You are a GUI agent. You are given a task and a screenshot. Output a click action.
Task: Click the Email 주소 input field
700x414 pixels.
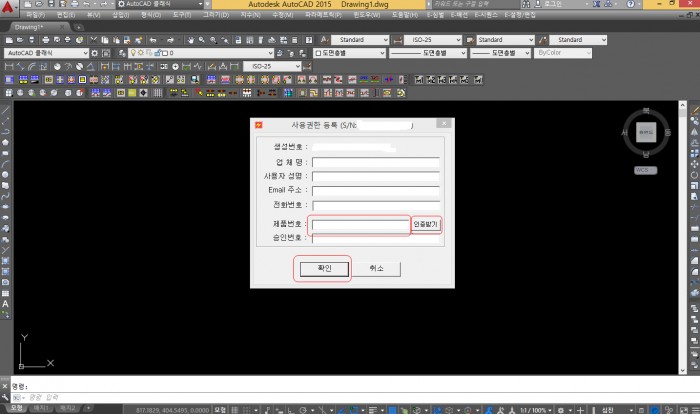pos(375,191)
